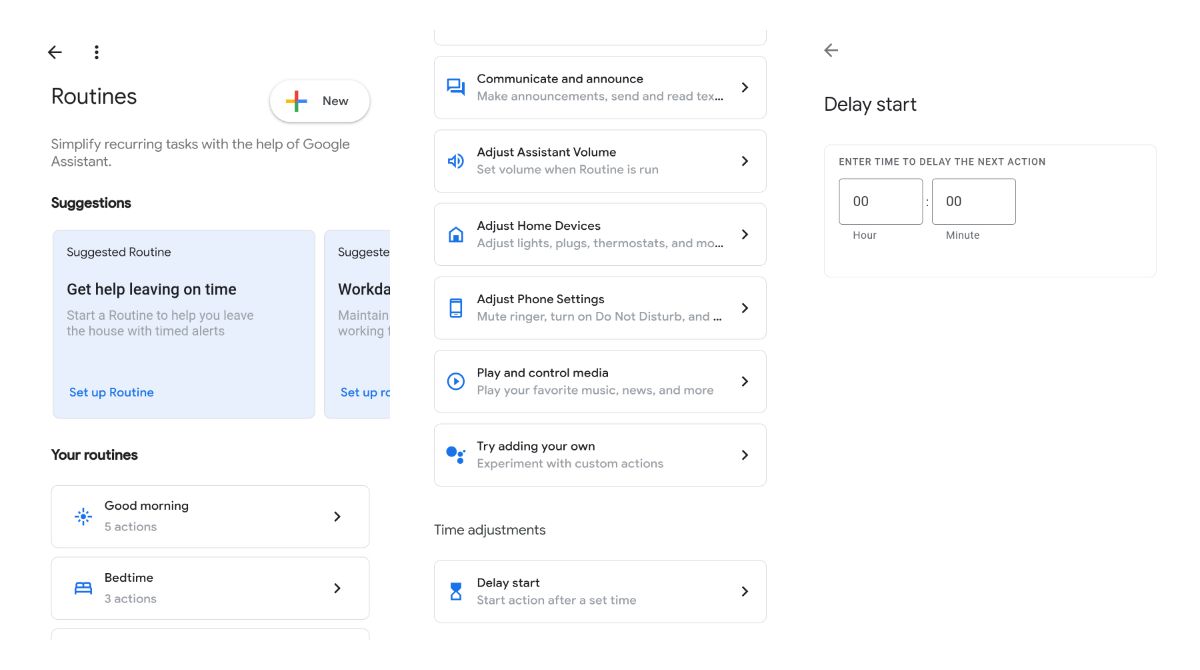Click the Delay start hourglass icon
Screen dimensions: 1200x670
click(x=456, y=591)
